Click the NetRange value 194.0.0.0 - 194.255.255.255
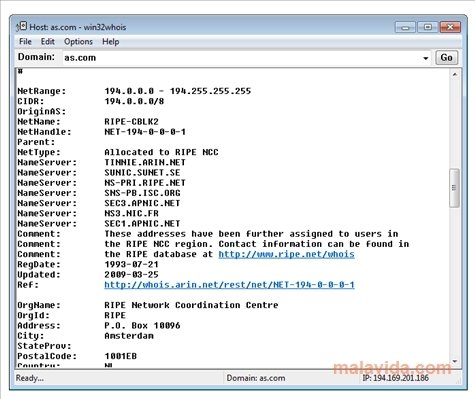 [x=178, y=91]
